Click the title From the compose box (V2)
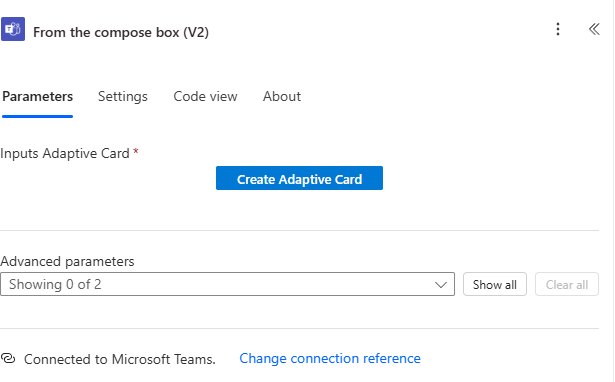Viewport: 615px width, 382px height. coord(121,32)
